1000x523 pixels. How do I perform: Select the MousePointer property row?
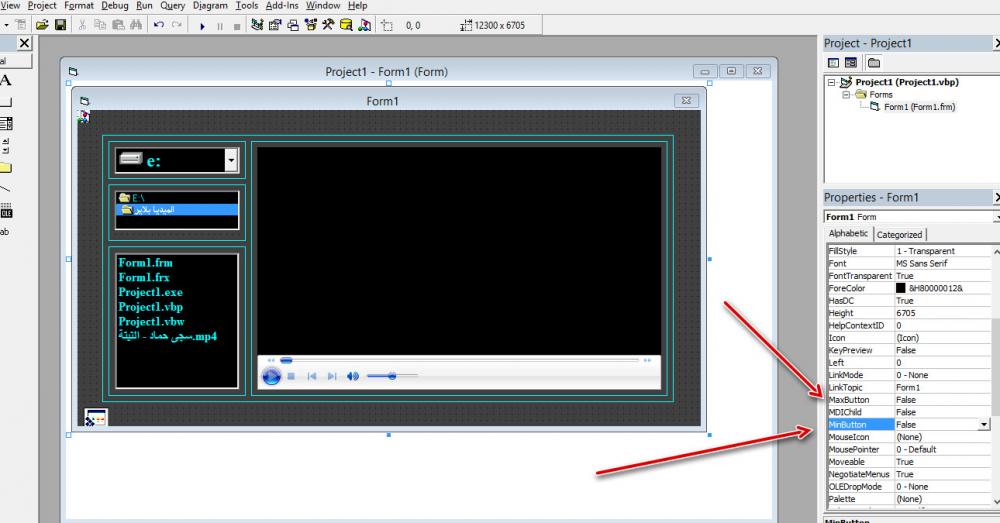[909, 450]
